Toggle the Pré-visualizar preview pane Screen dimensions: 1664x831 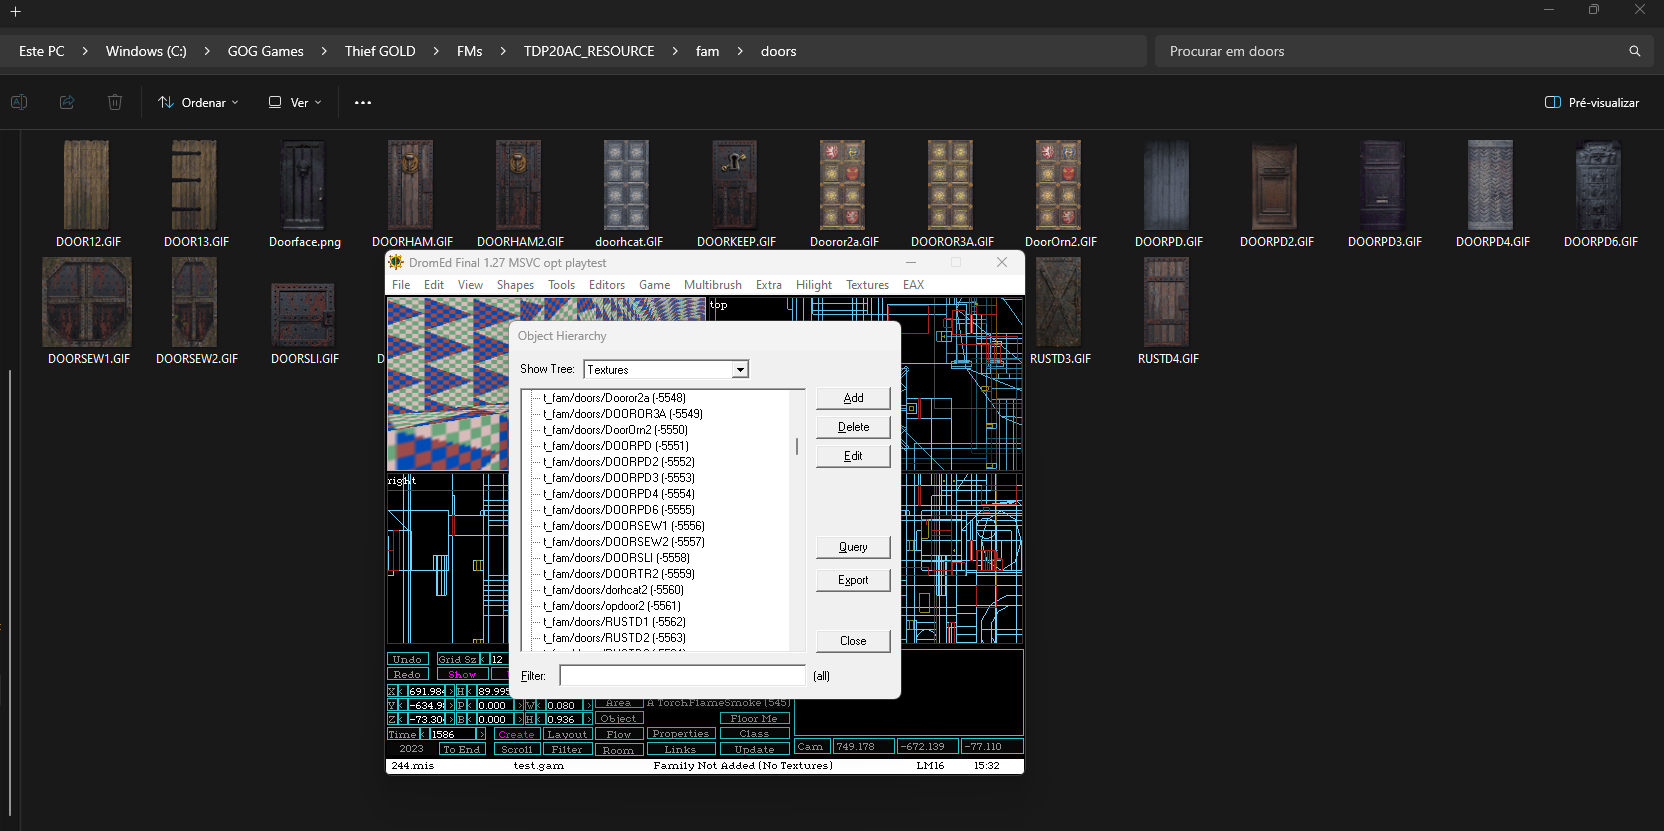(x=1592, y=102)
